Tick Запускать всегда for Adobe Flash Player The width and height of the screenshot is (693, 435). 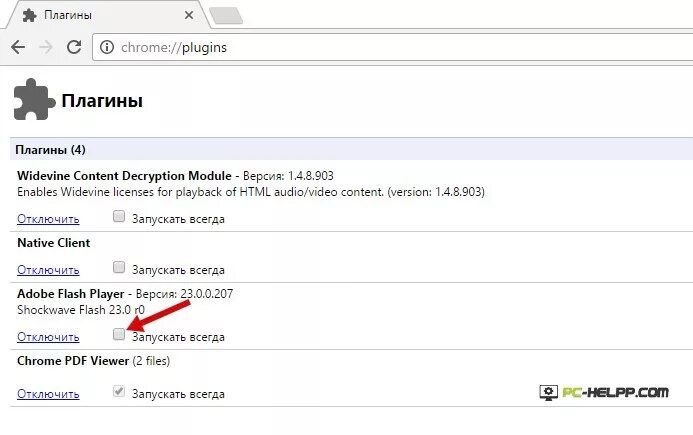click(x=119, y=334)
